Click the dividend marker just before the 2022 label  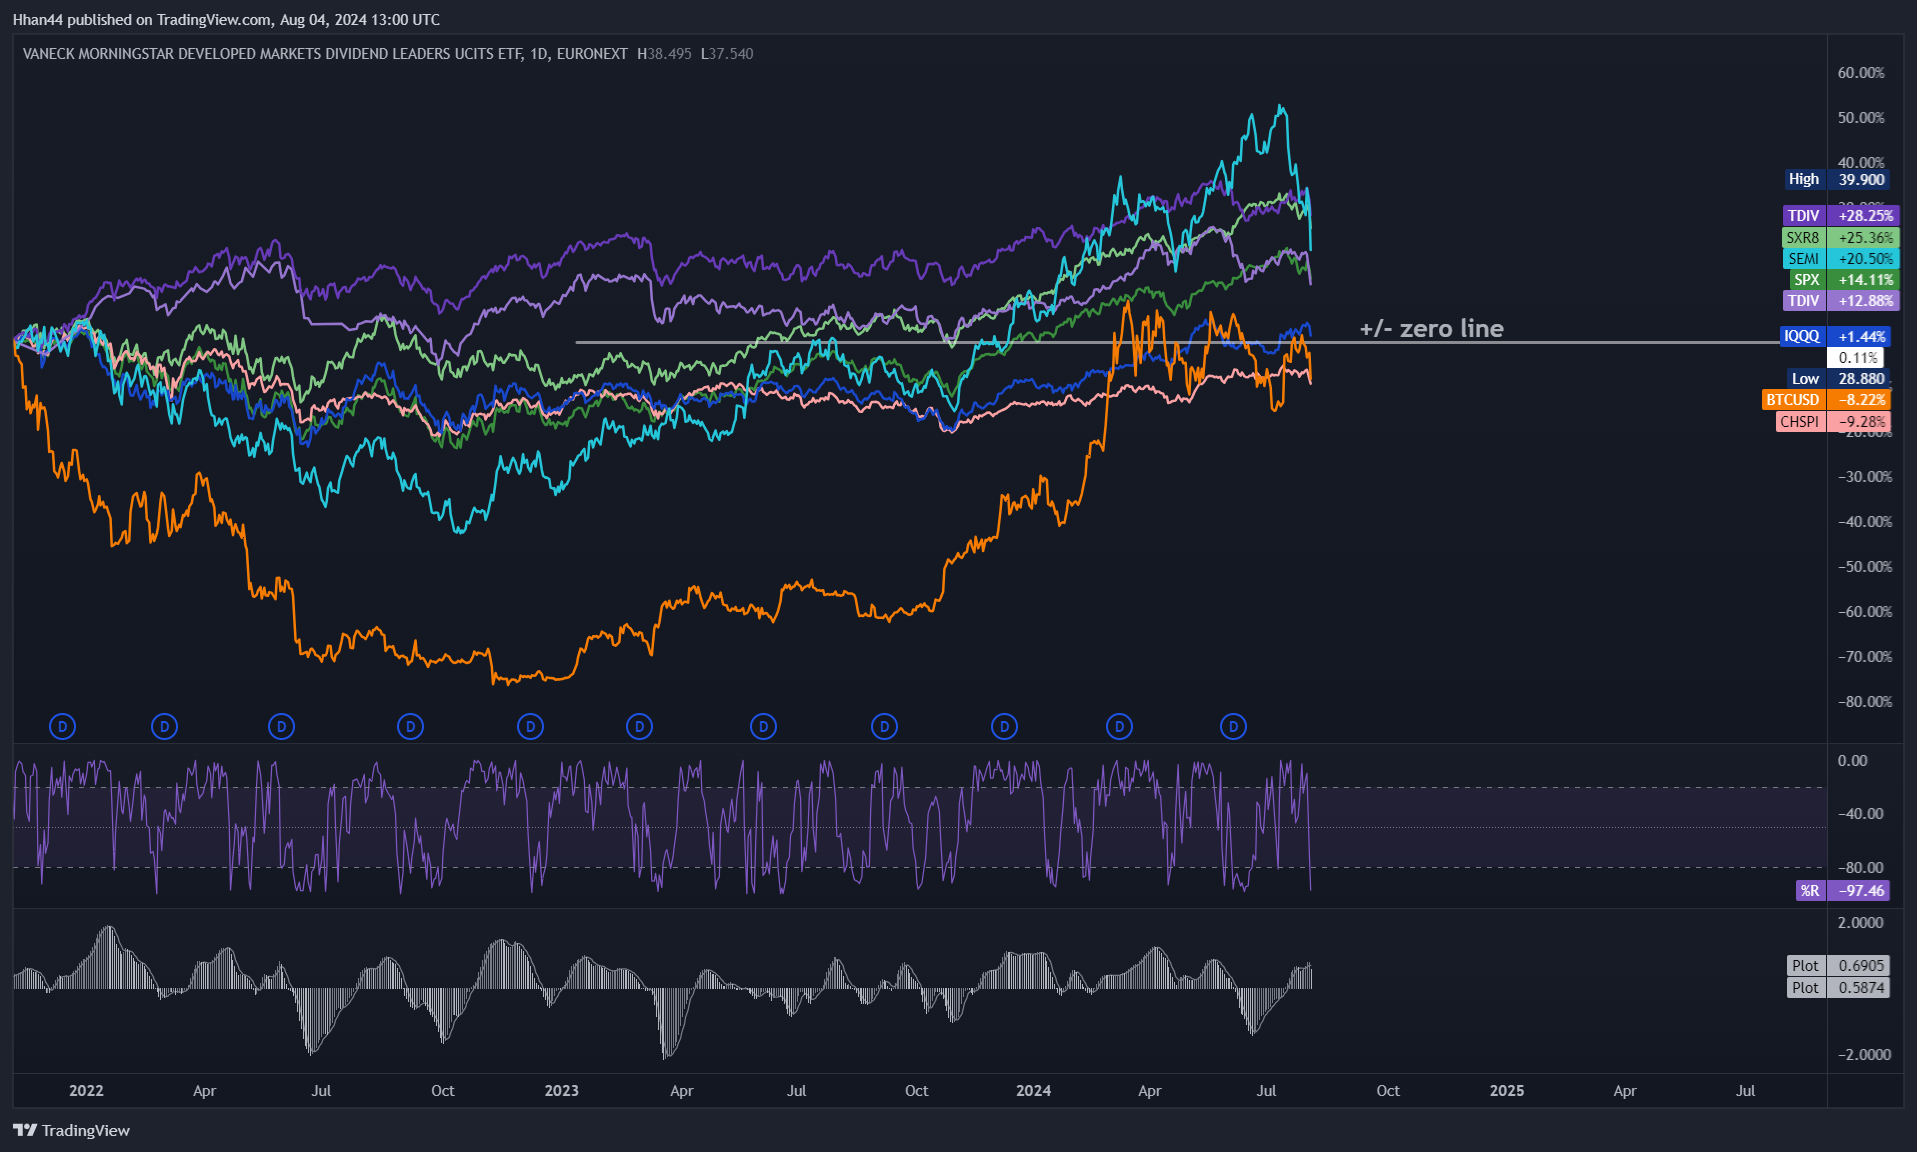pos(62,727)
